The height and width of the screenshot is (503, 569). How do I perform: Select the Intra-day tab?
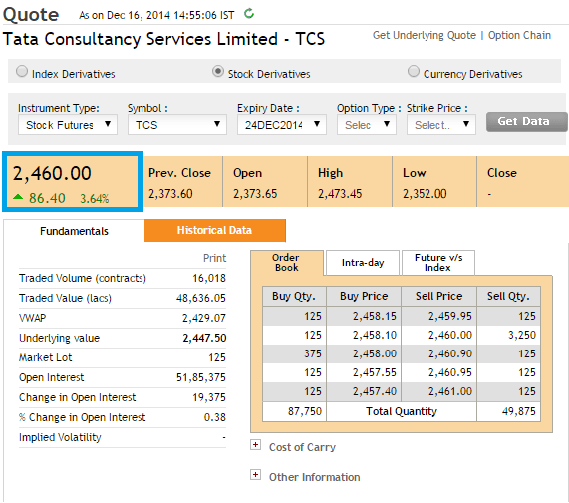tap(363, 262)
